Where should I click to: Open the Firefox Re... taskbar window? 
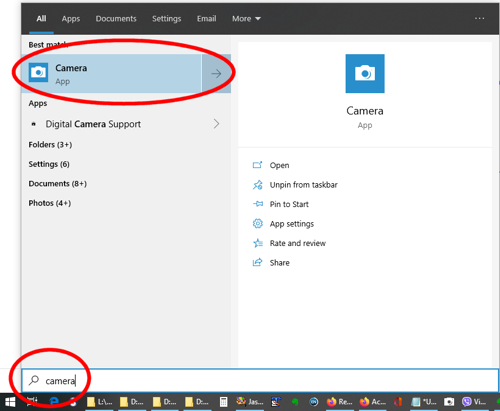[x=339, y=402]
